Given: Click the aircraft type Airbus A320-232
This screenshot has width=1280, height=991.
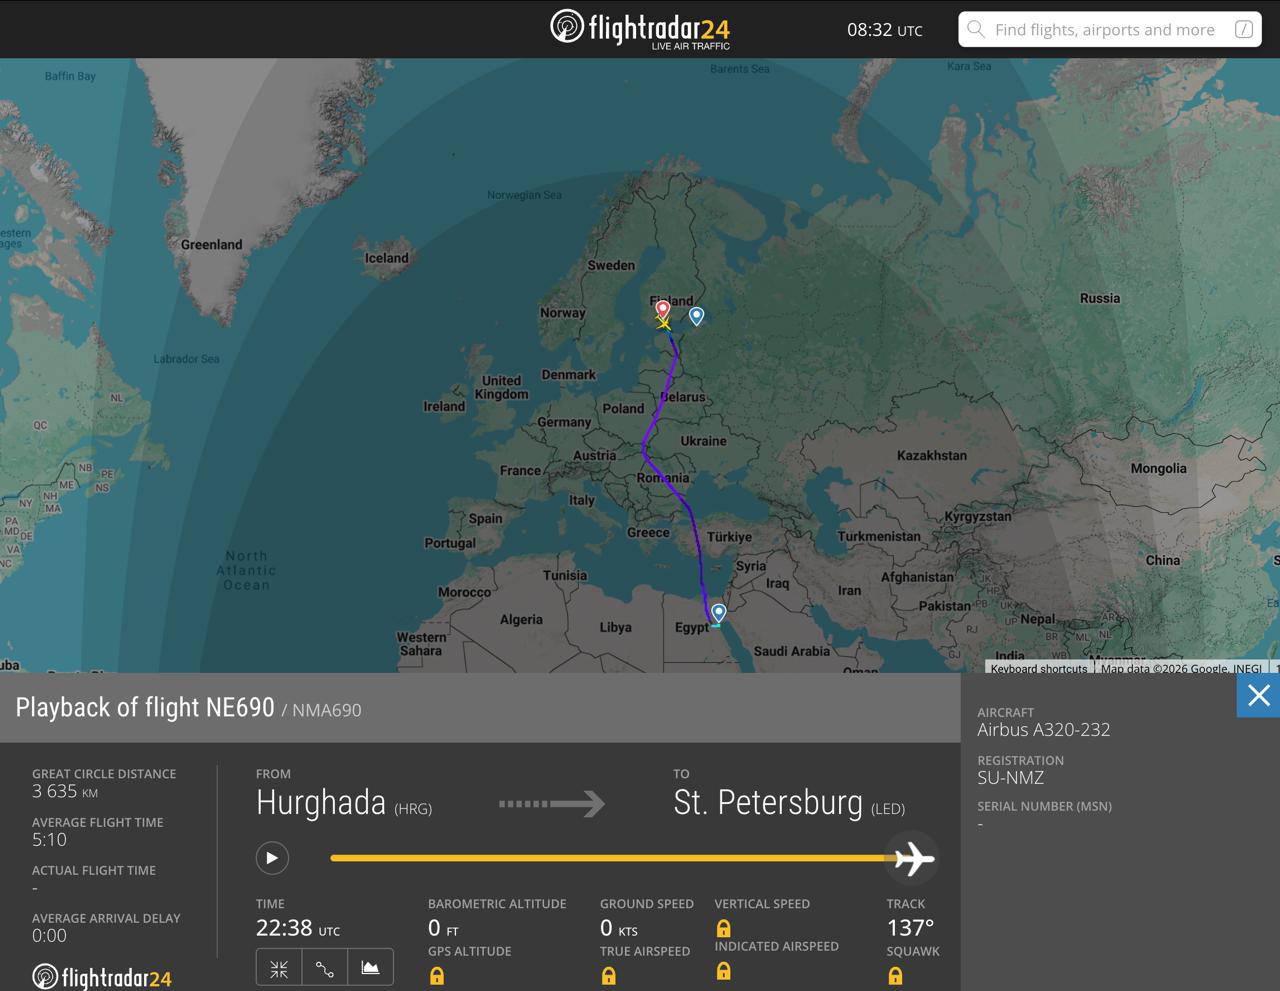Looking at the screenshot, I should click(1043, 730).
